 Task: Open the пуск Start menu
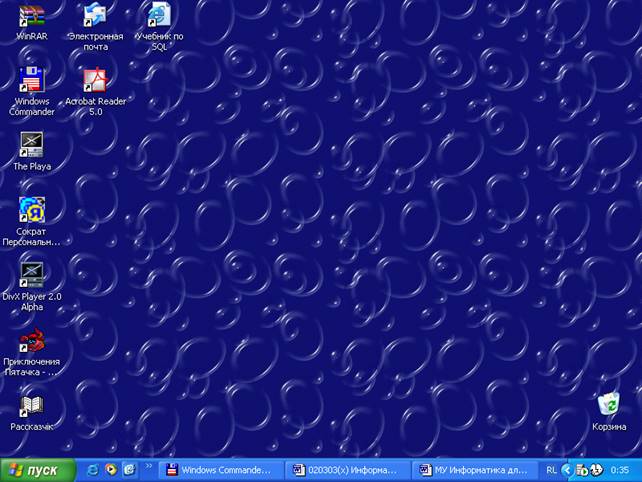38,470
